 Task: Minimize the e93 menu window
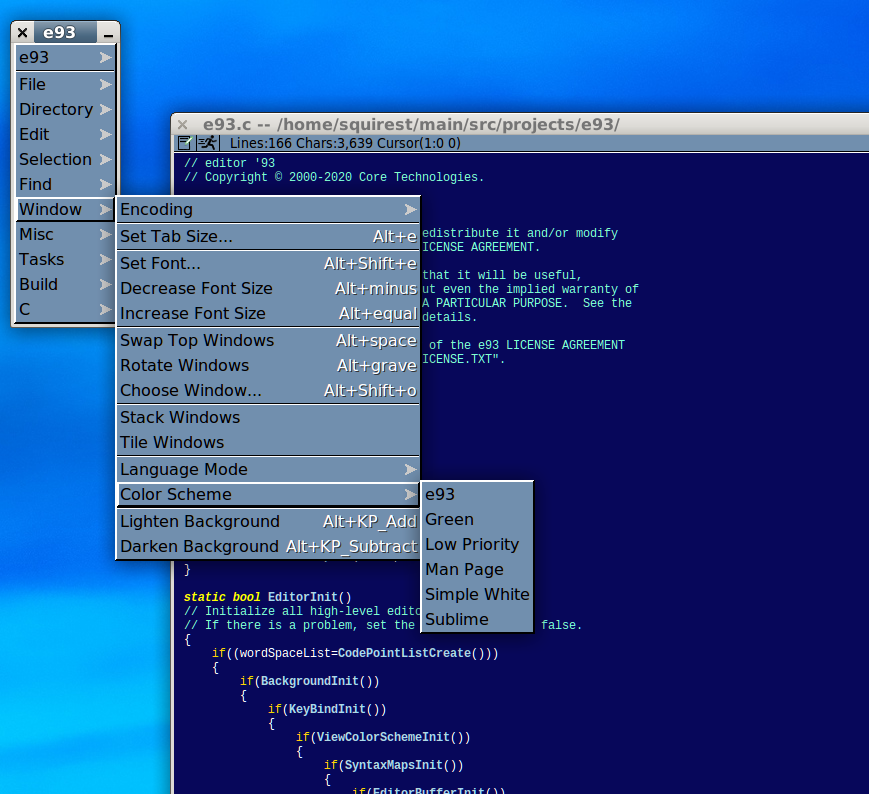[x=108, y=33]
